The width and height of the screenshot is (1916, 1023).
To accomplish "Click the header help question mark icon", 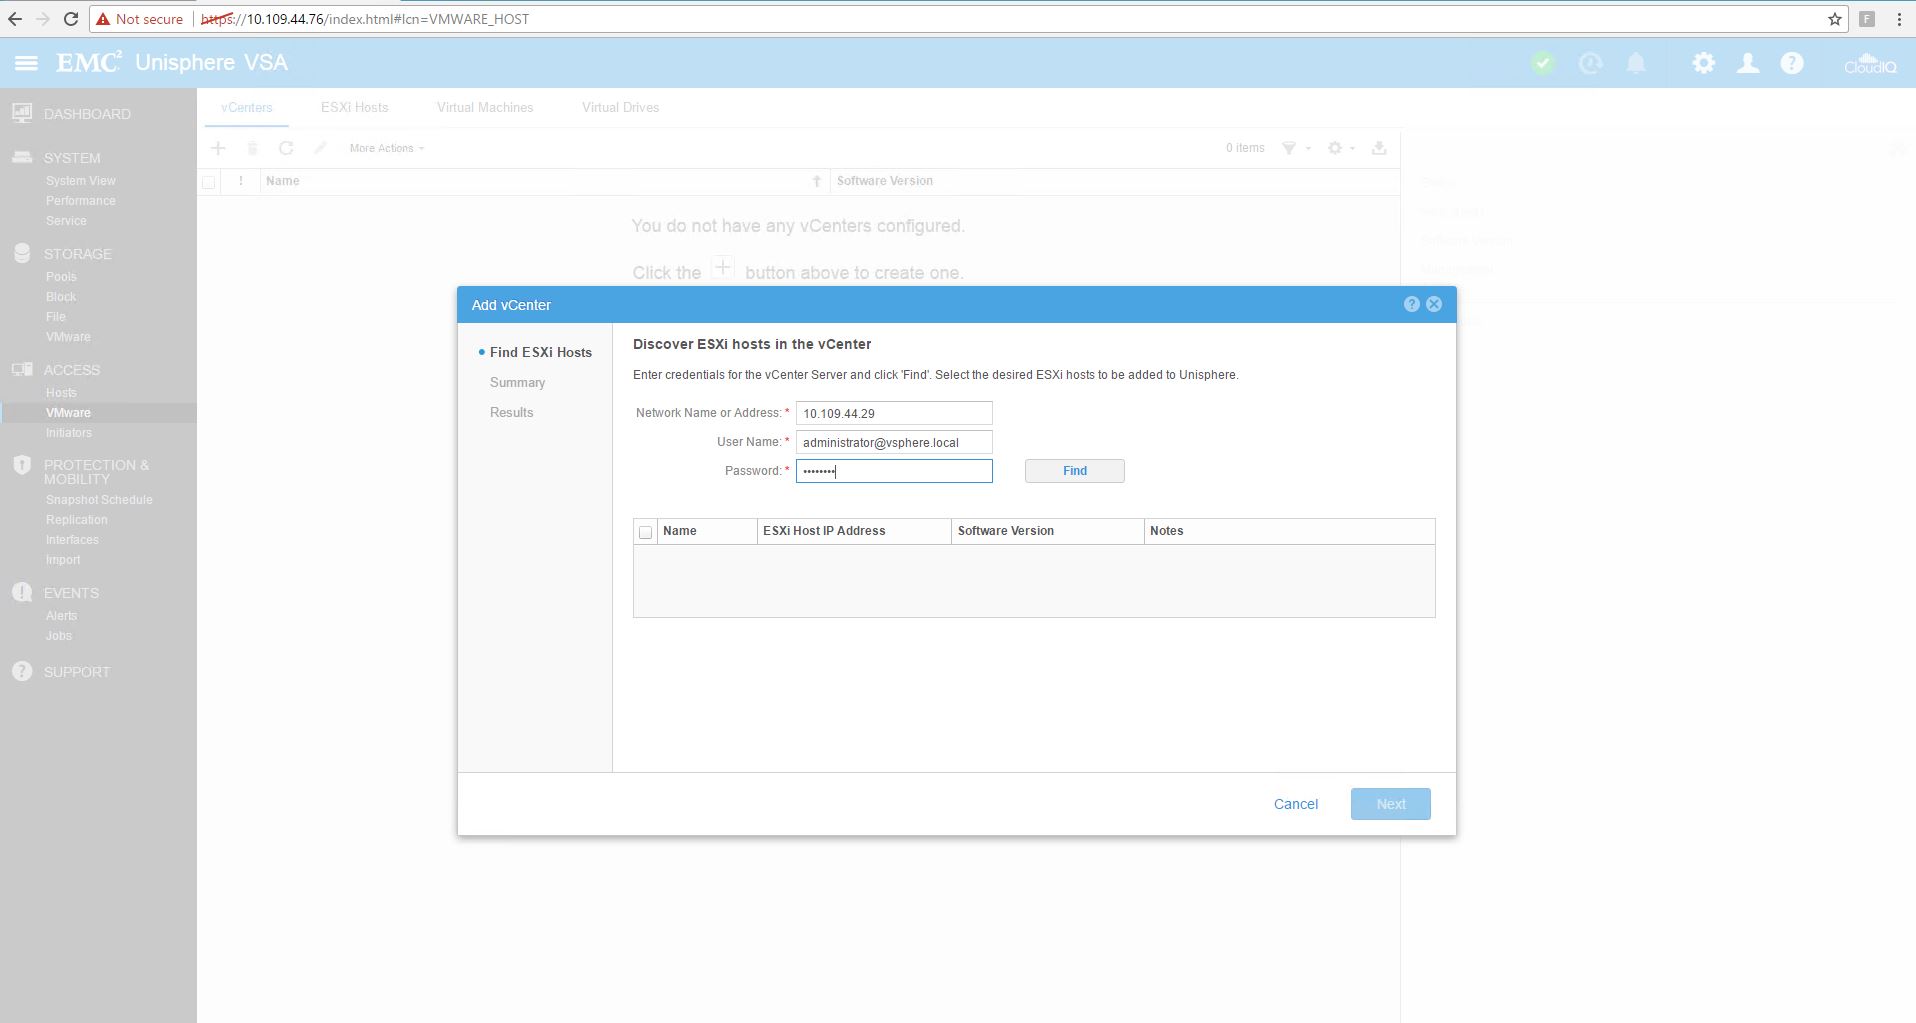I will point(1791,63).
